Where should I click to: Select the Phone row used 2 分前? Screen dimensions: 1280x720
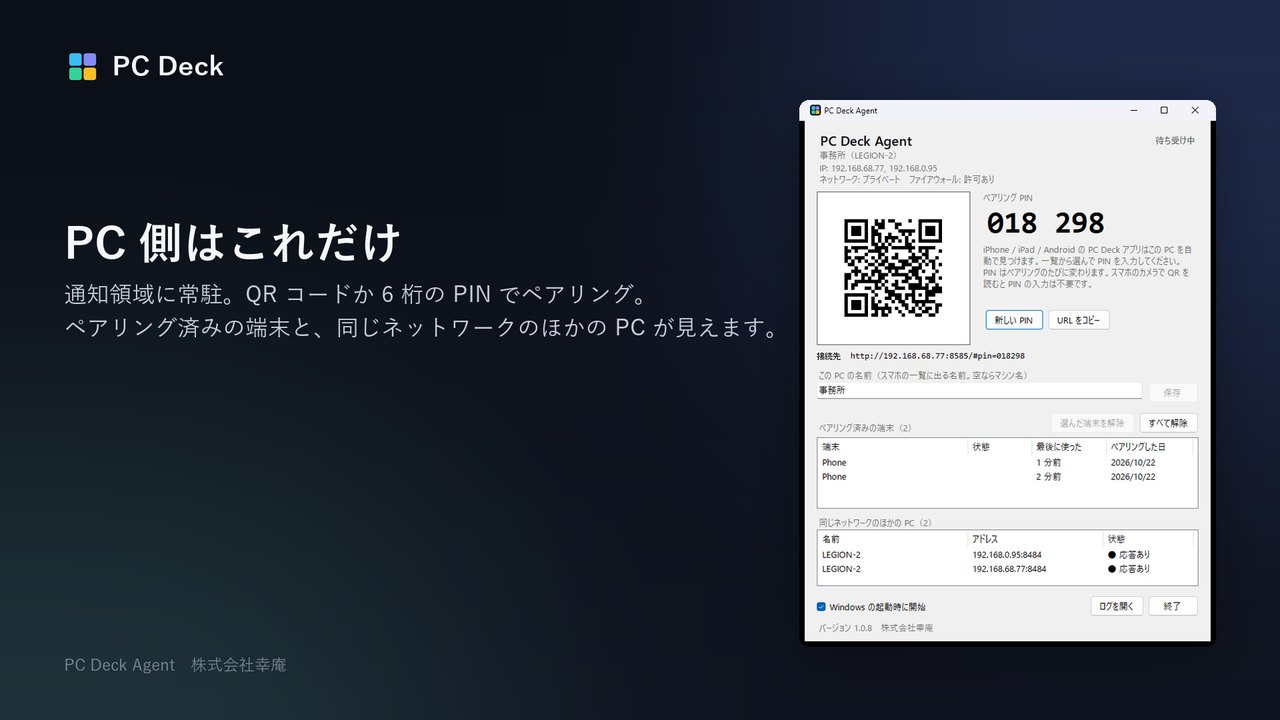(x=1007, y=477)
